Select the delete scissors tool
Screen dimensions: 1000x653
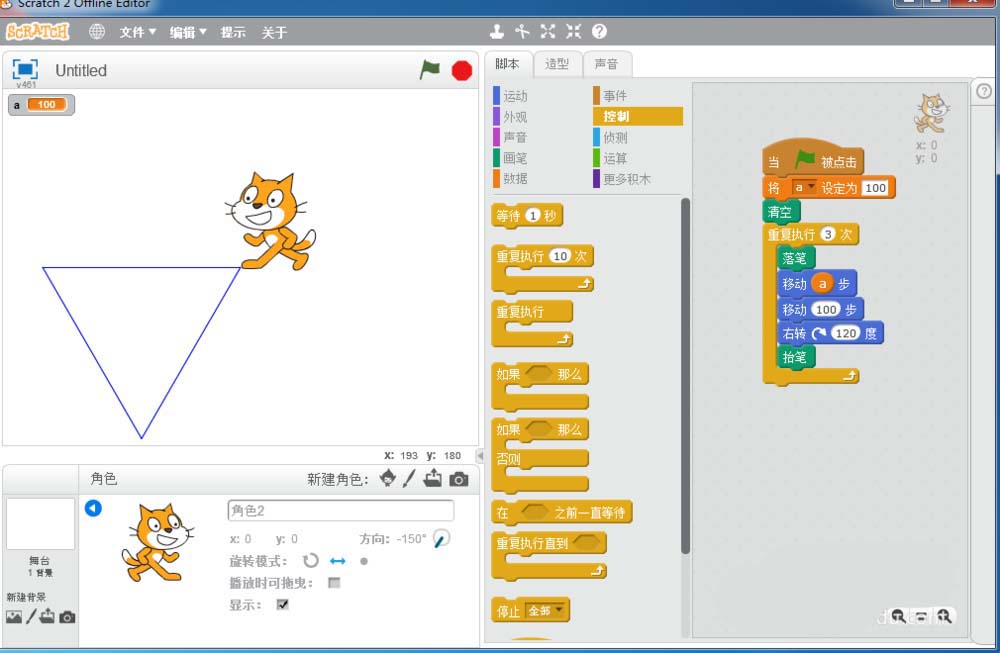[x=522, y=31]
